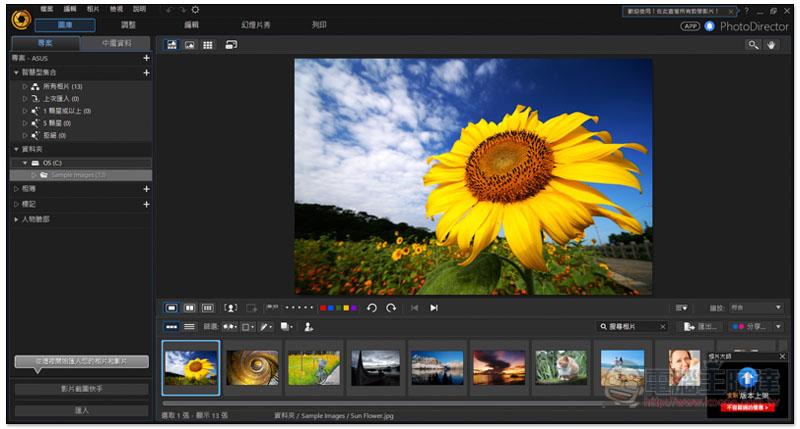Select the magnifier zoom tool
Screen dimensions: 800x429
753,45
